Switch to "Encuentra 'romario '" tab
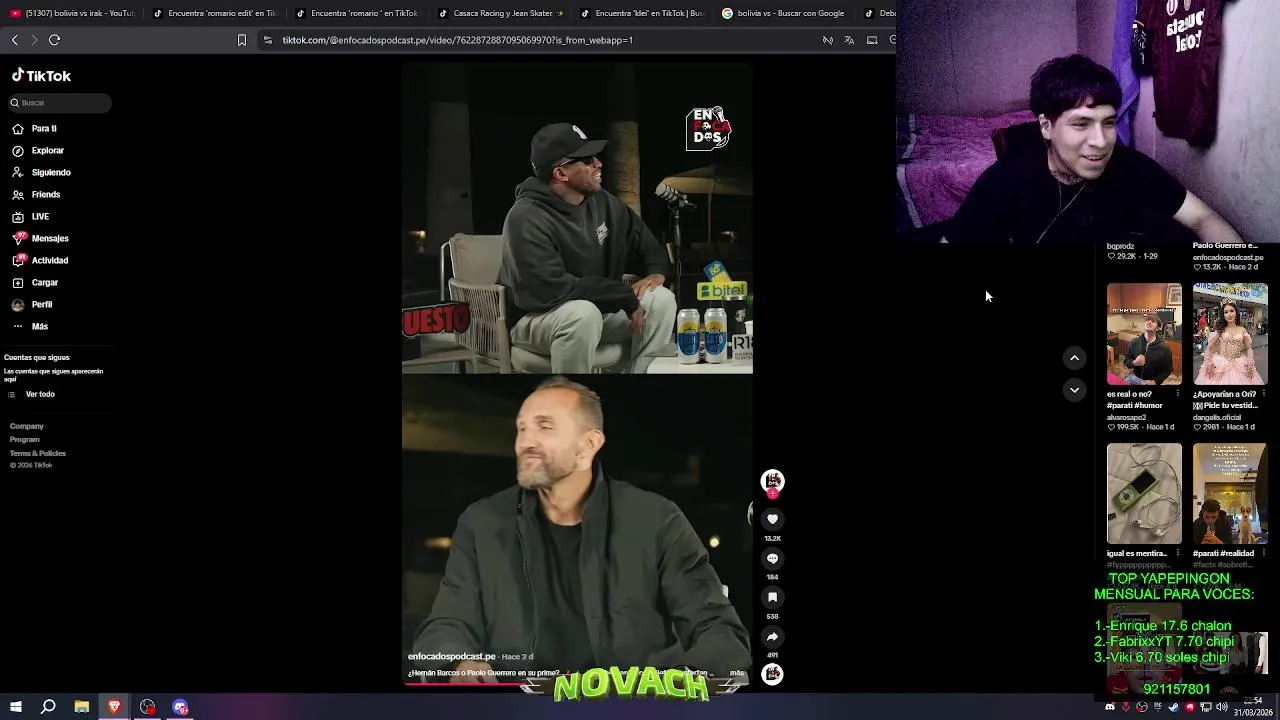 (357, 13)
